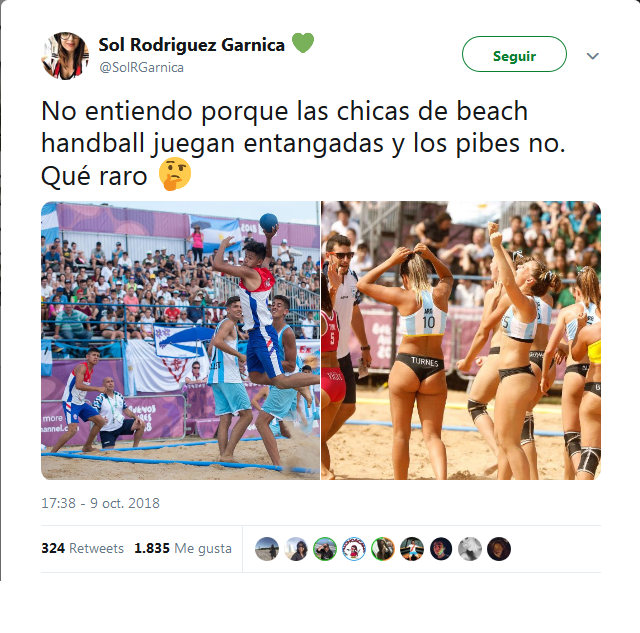The image size is (640, 633).
Task: Open the right women's team photo
Action: click(461, 340)
